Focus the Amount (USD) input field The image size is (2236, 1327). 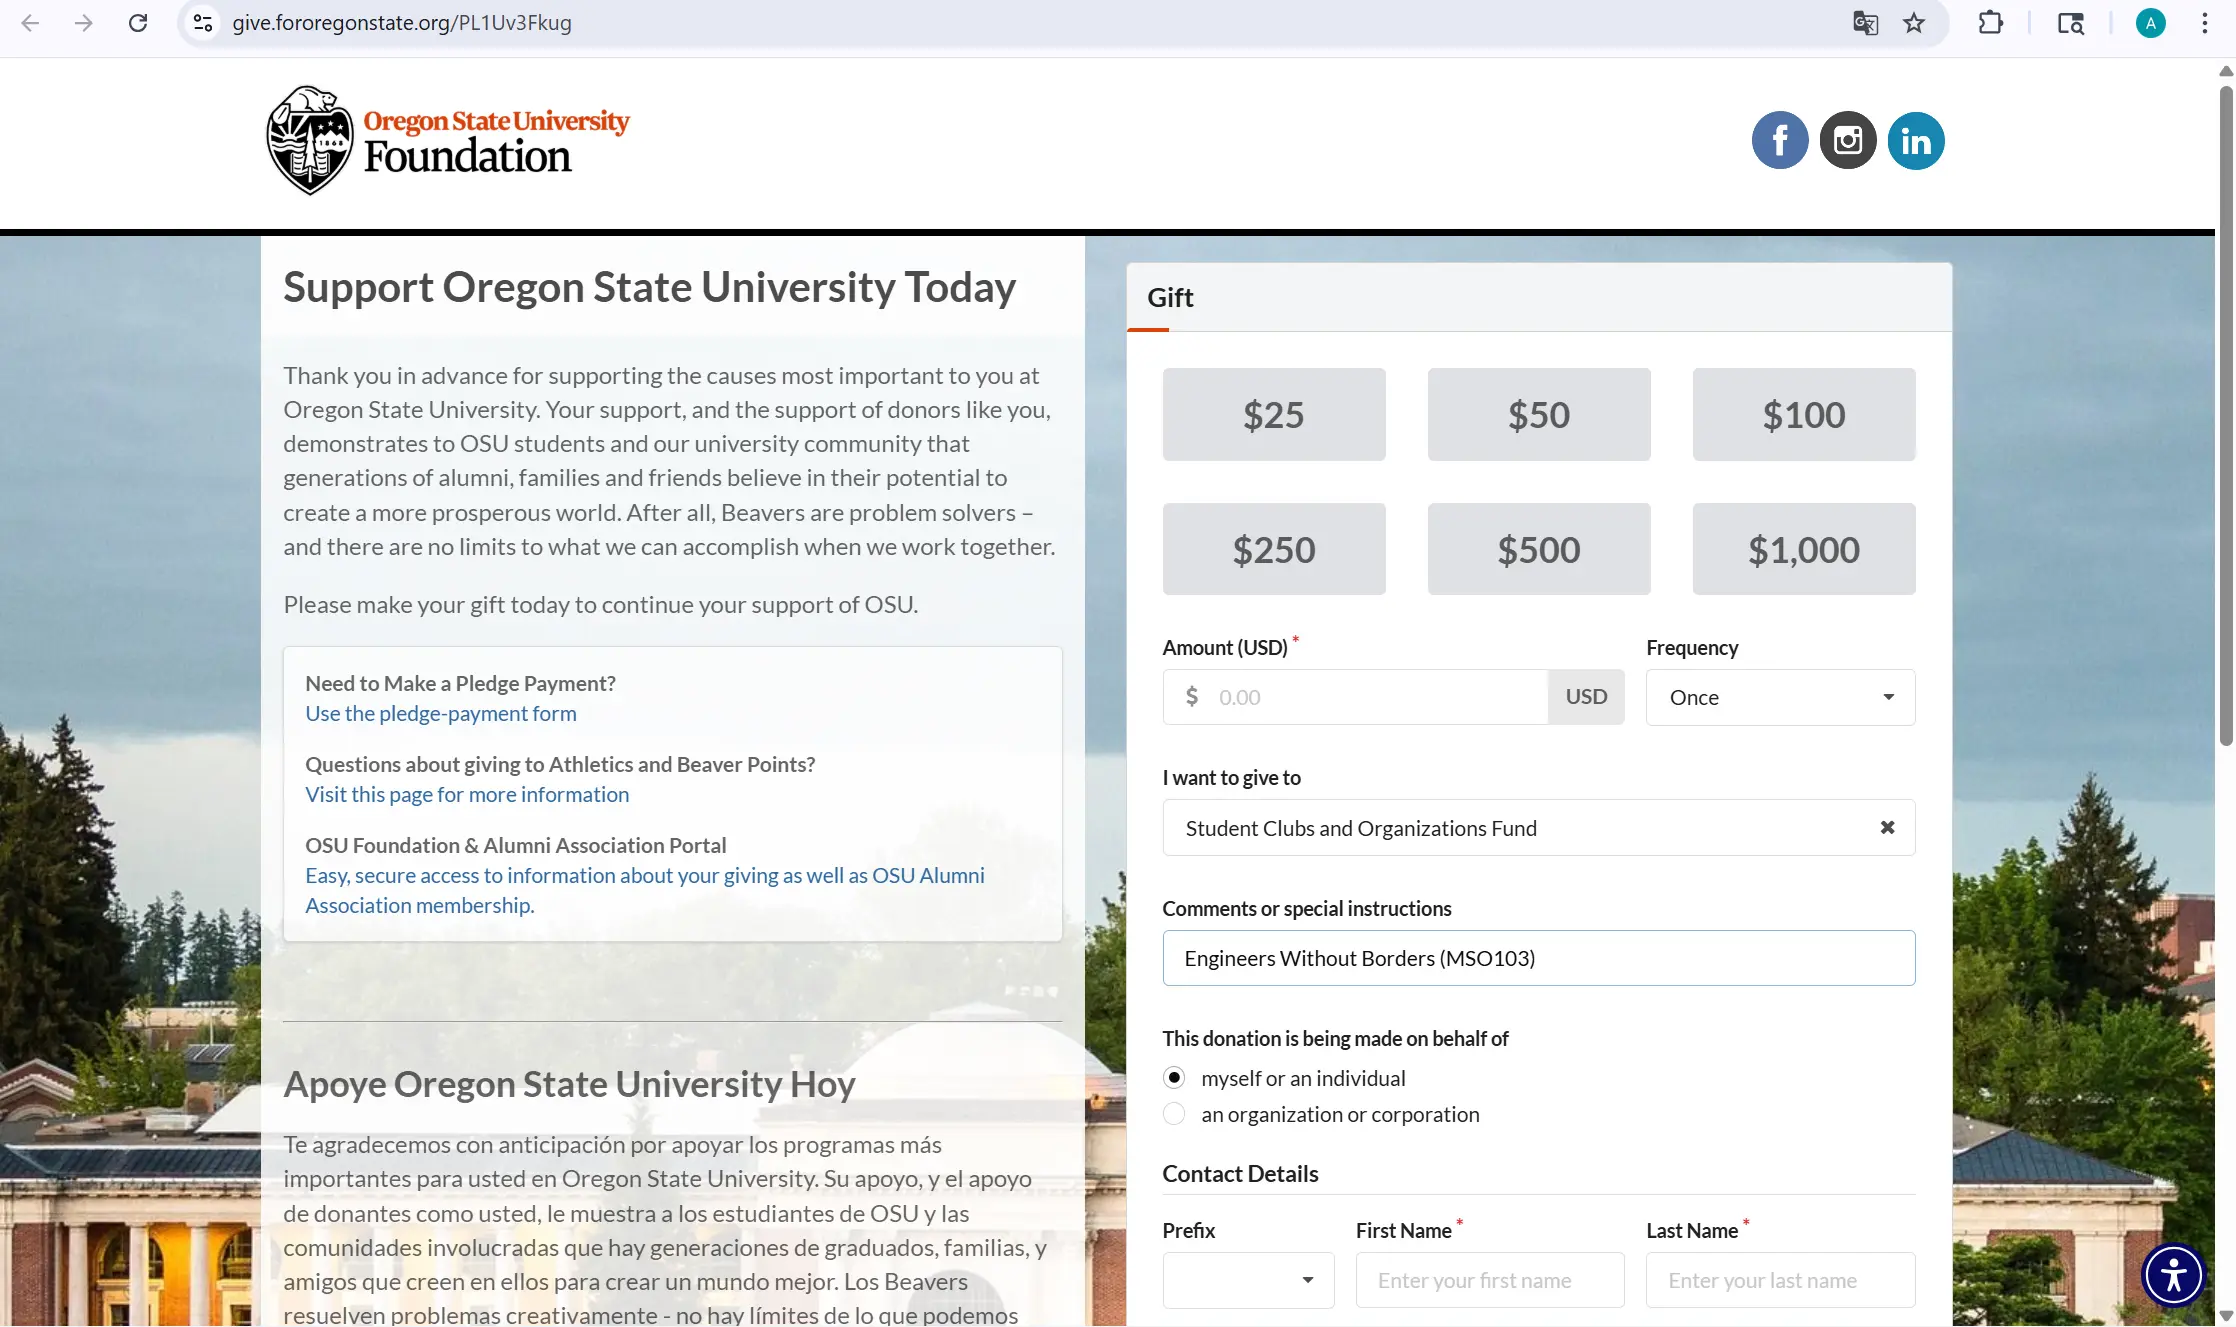[x=1355, y=697]
